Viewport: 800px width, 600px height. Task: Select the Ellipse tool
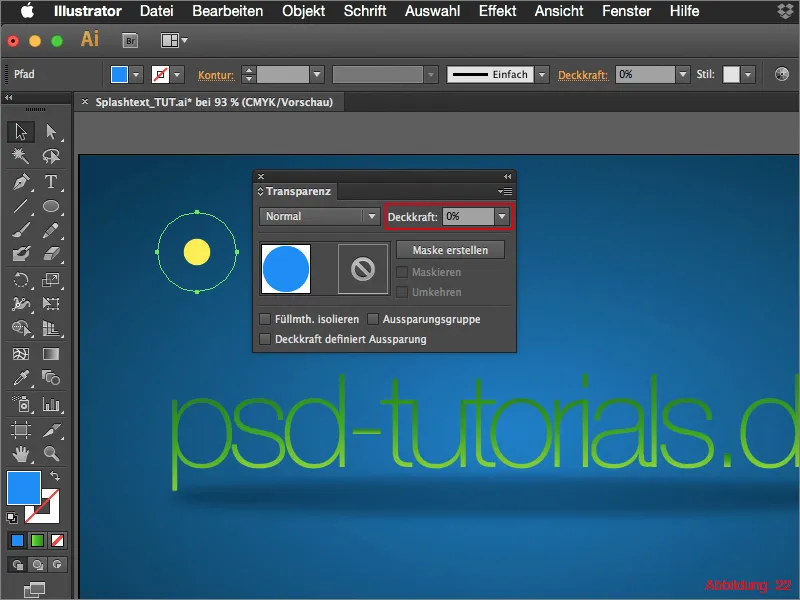(x=51, y=206)
